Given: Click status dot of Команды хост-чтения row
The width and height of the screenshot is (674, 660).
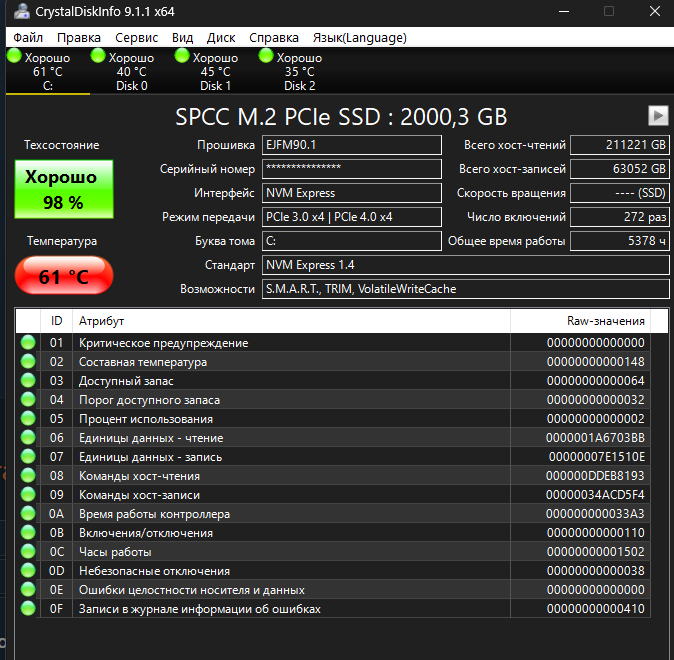Looking at the screenshot, I should (28, 476).
